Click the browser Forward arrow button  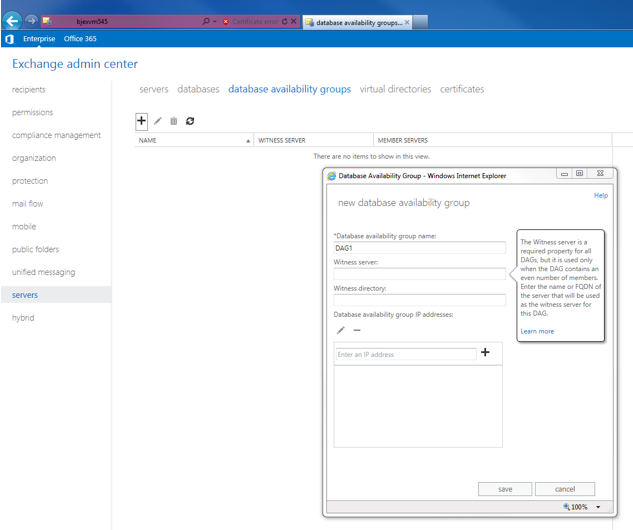[x=31, y=21]
